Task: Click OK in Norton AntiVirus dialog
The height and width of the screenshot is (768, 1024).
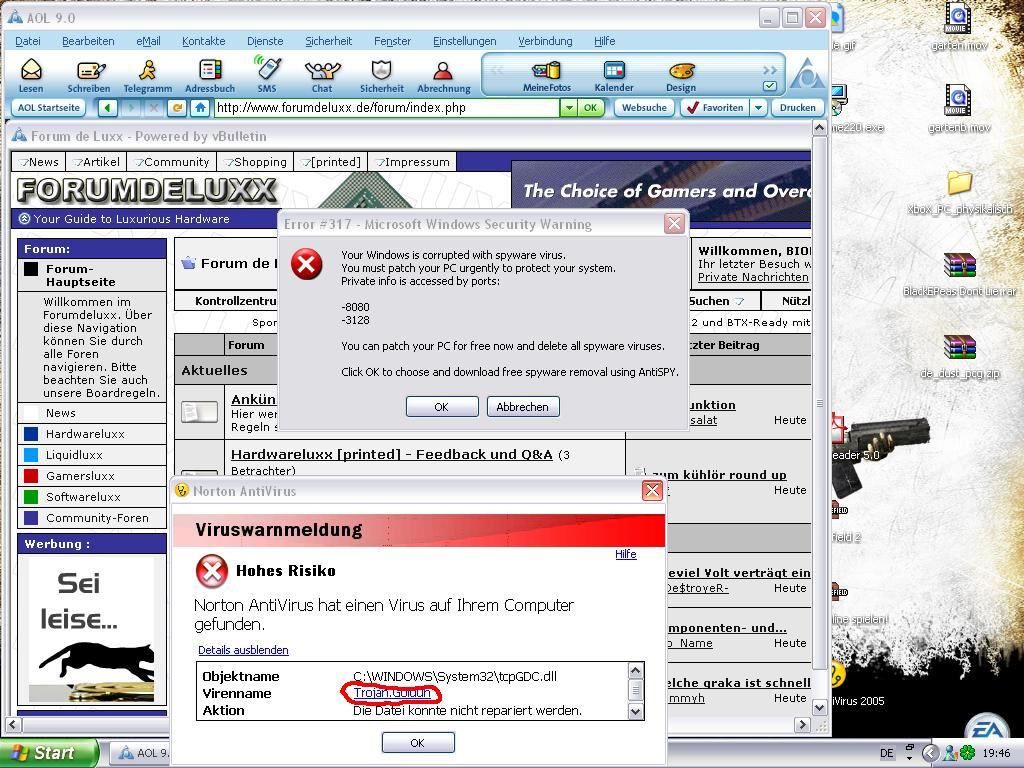Action: click(x=417, y=743)
